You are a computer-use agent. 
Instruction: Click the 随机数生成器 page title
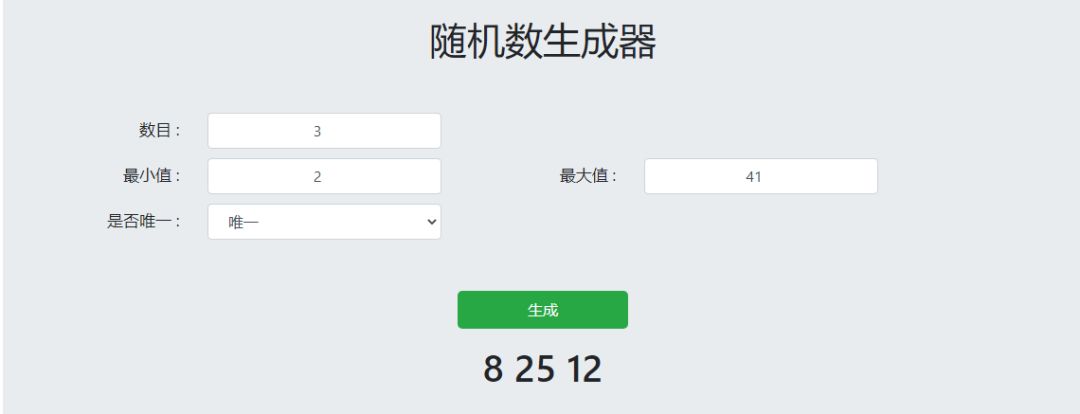[542, 42]
